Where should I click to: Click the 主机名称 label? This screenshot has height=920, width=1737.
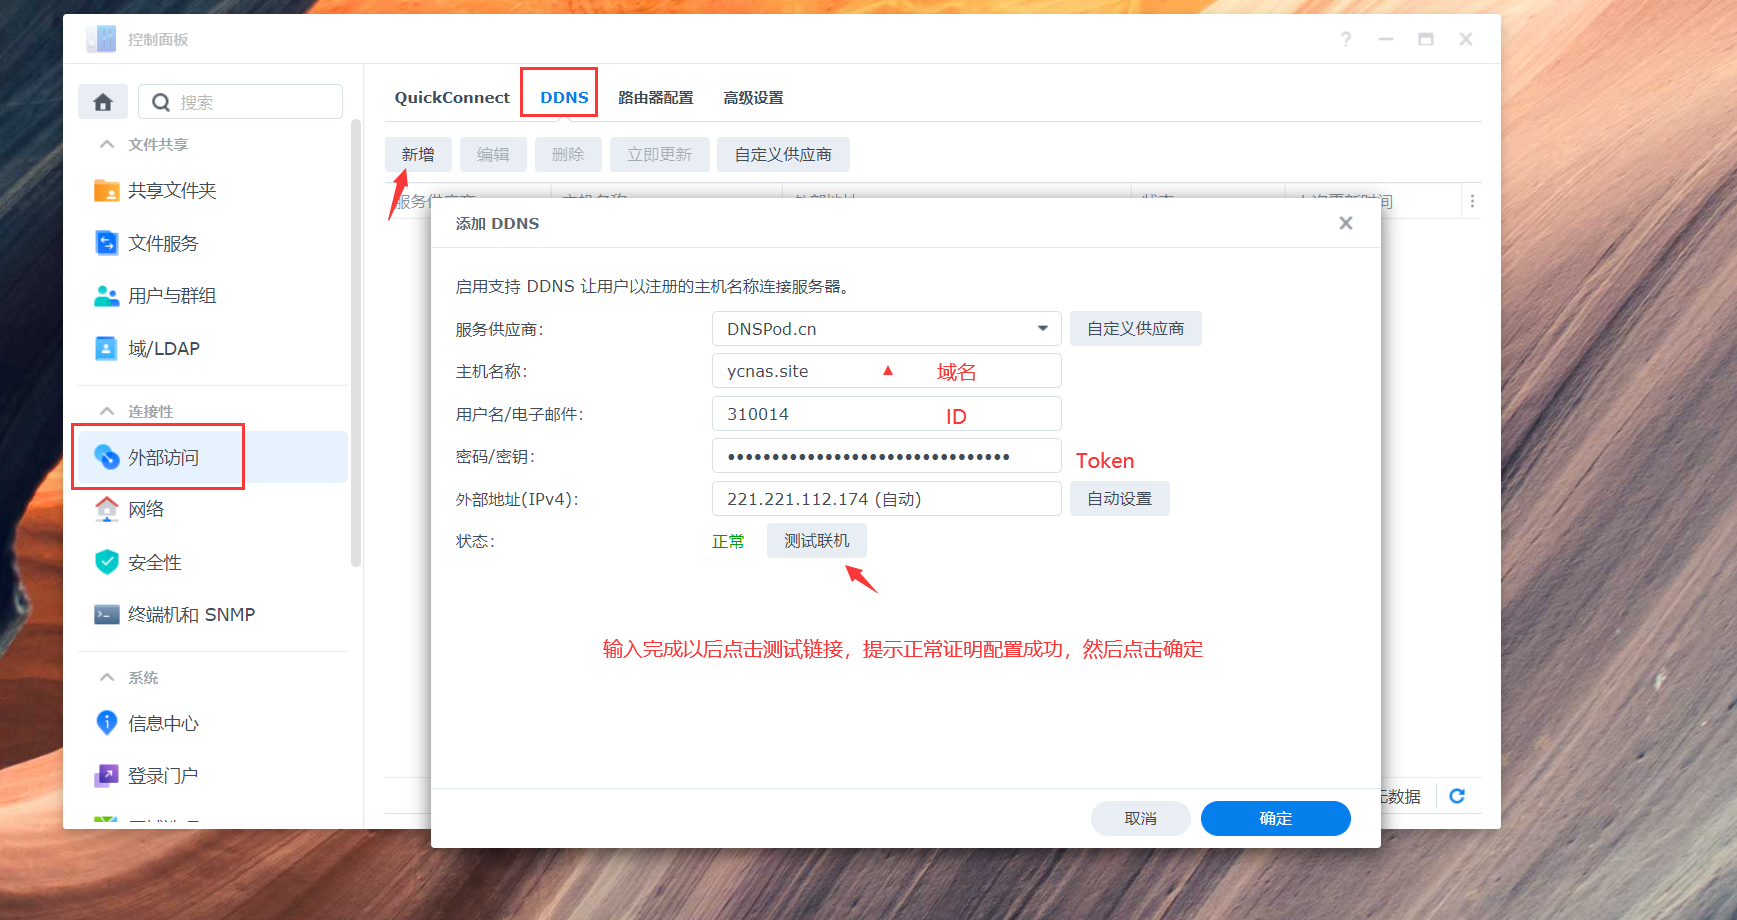point(491,371)
